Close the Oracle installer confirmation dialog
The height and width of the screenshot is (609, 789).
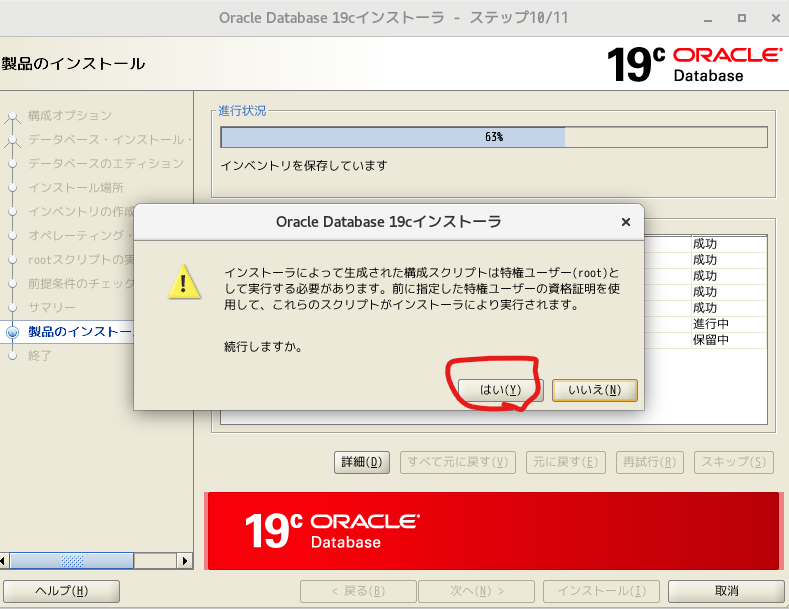(x=625, y=222)
